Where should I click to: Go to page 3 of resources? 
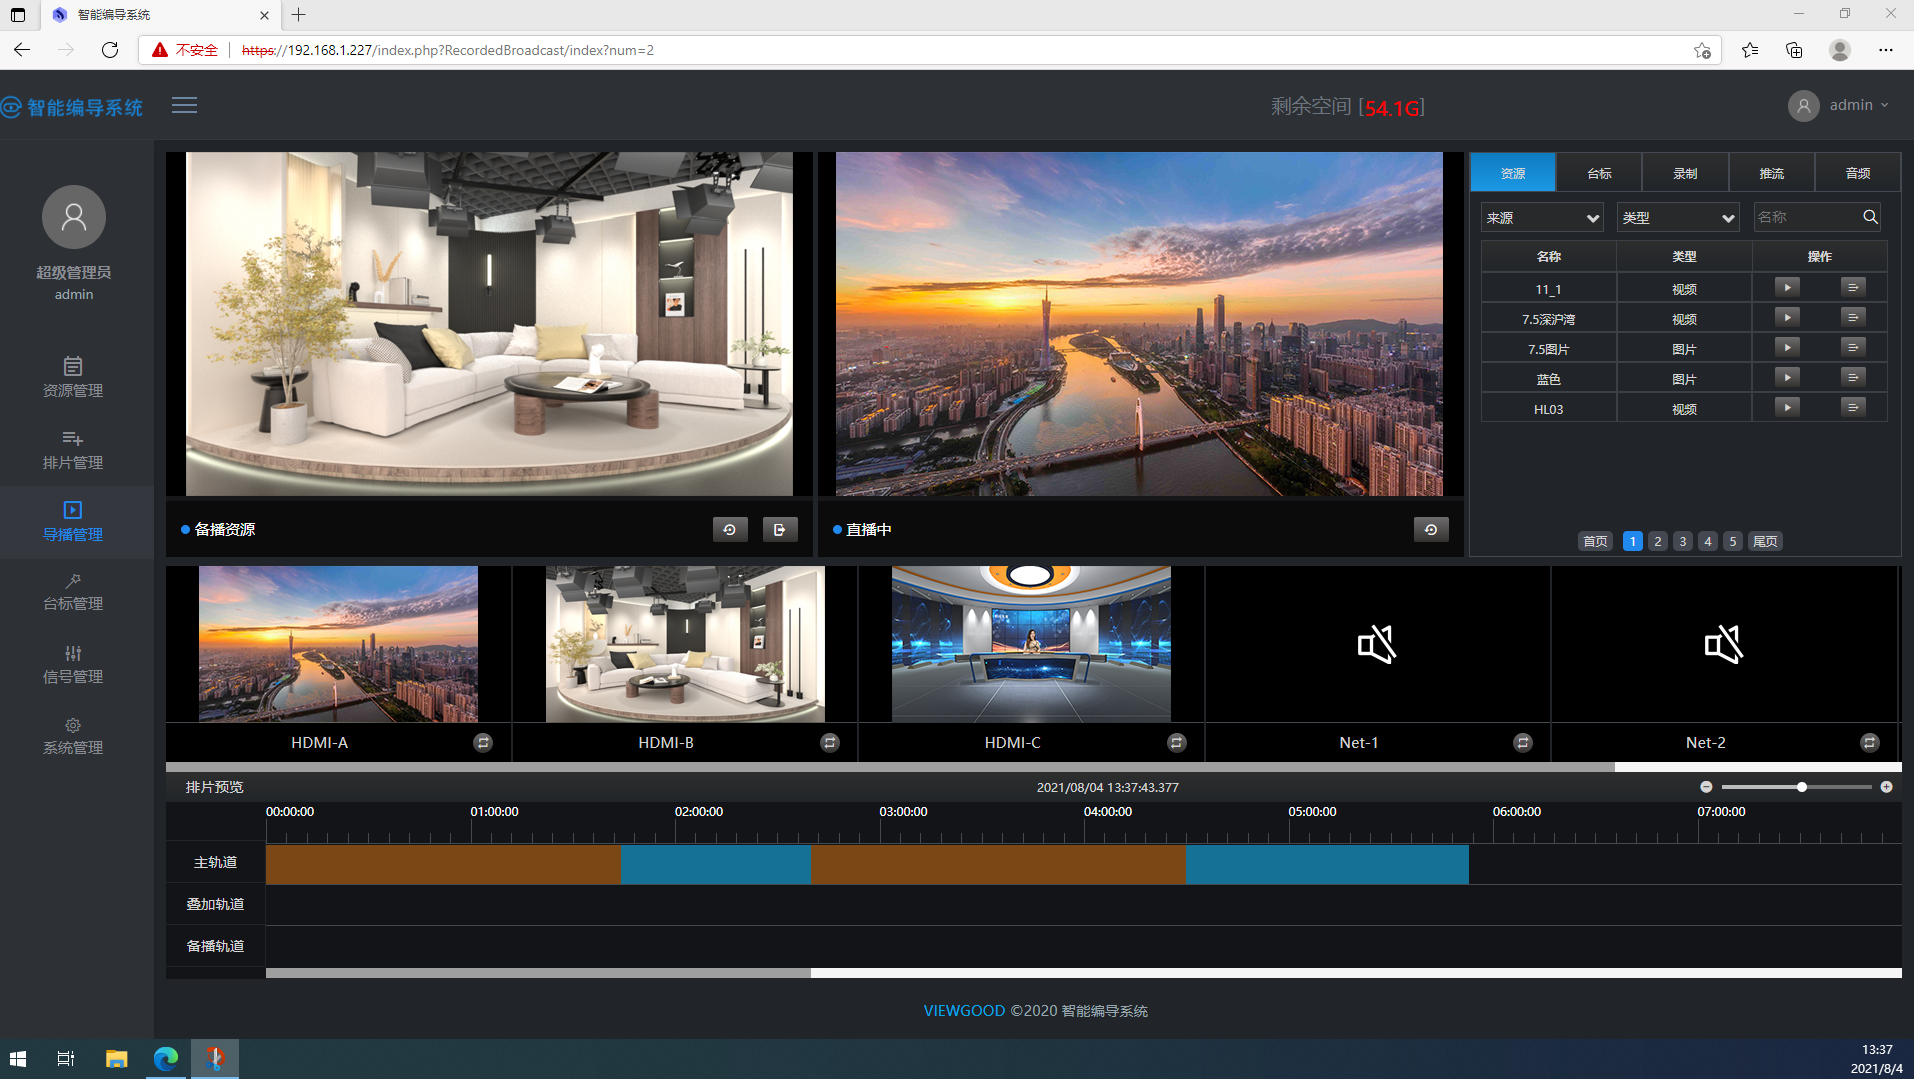point(1683,541)
